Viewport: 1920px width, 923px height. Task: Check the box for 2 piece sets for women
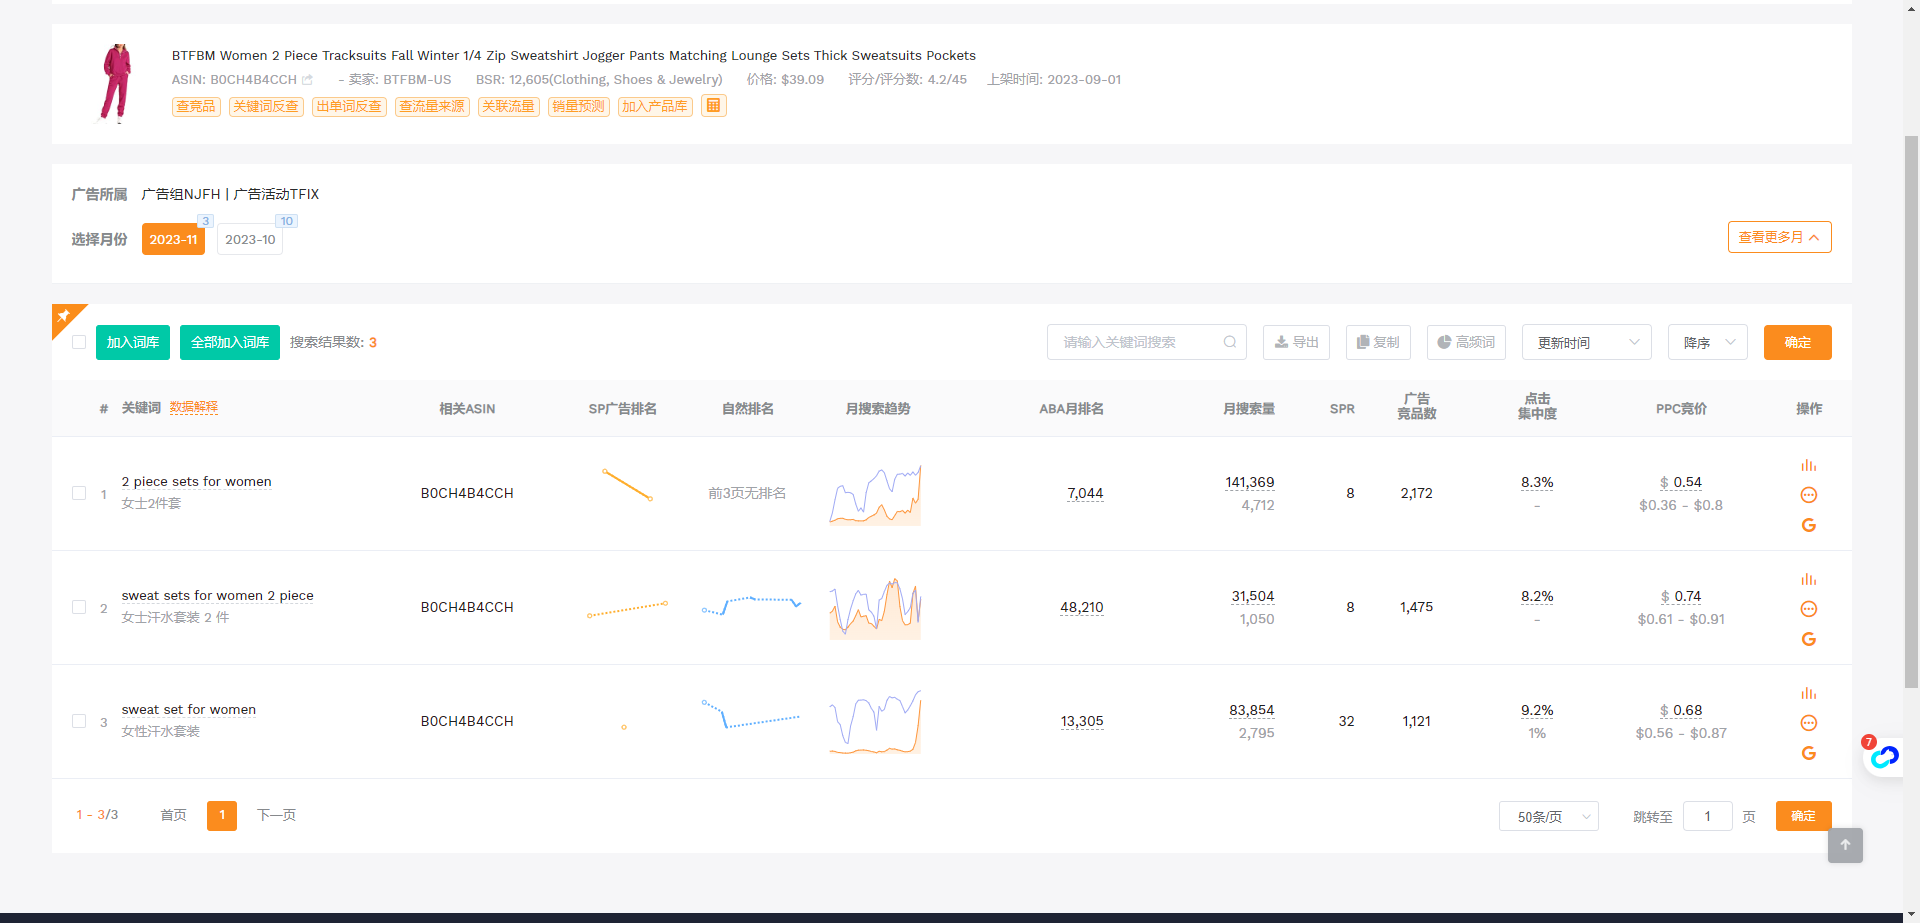coord(79,493)
